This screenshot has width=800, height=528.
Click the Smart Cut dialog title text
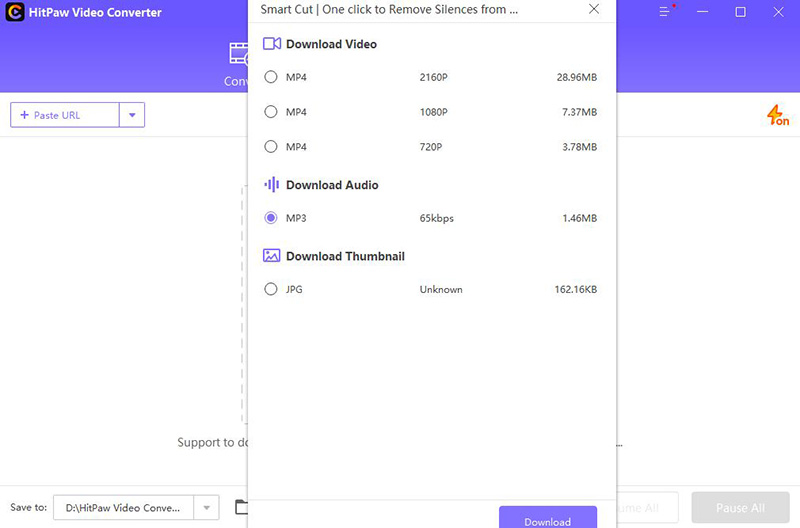click(x=389, y=9)
